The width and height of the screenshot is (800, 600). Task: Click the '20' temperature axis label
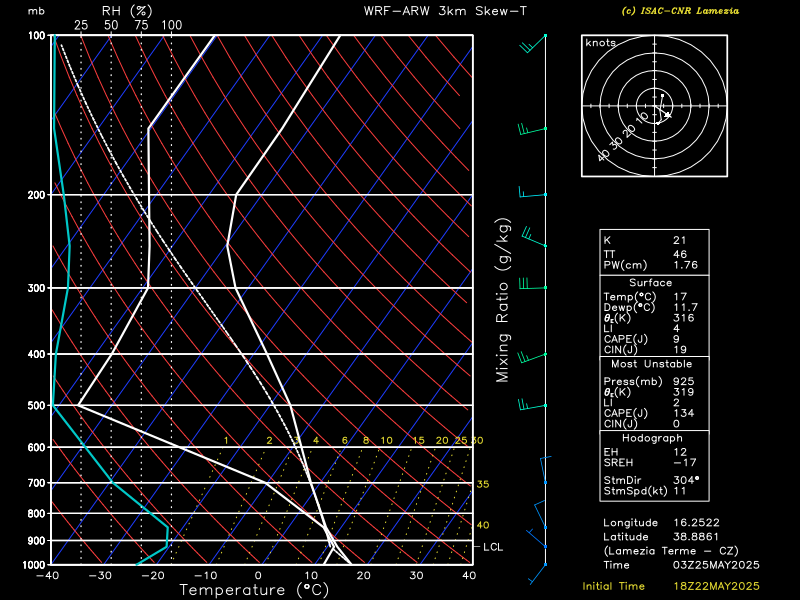coord(363,576)
